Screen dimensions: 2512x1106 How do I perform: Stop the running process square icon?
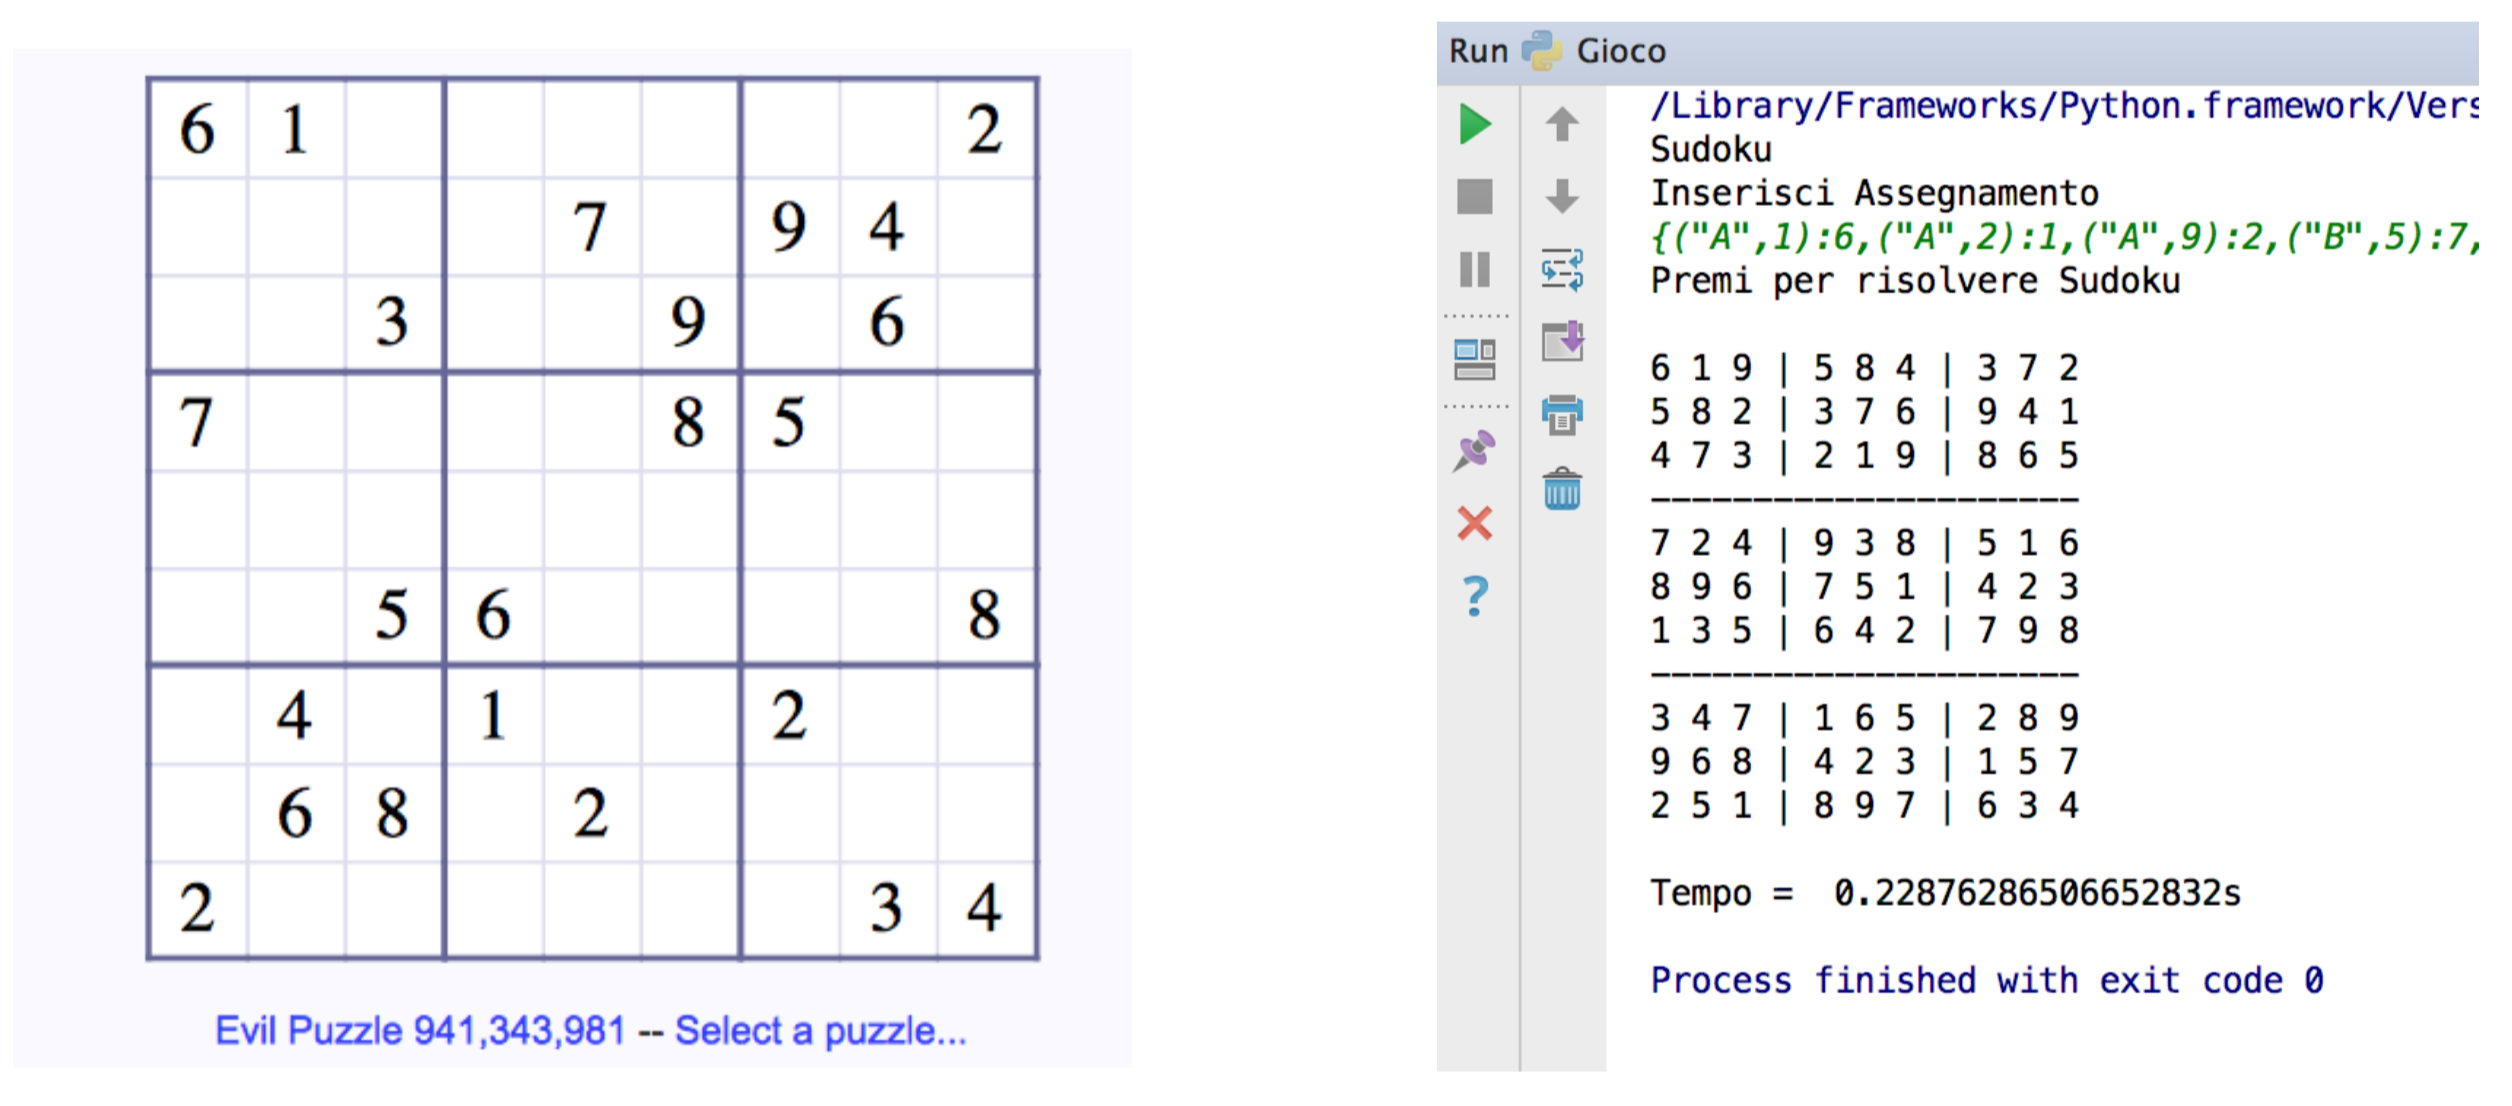coord(1475,196)
